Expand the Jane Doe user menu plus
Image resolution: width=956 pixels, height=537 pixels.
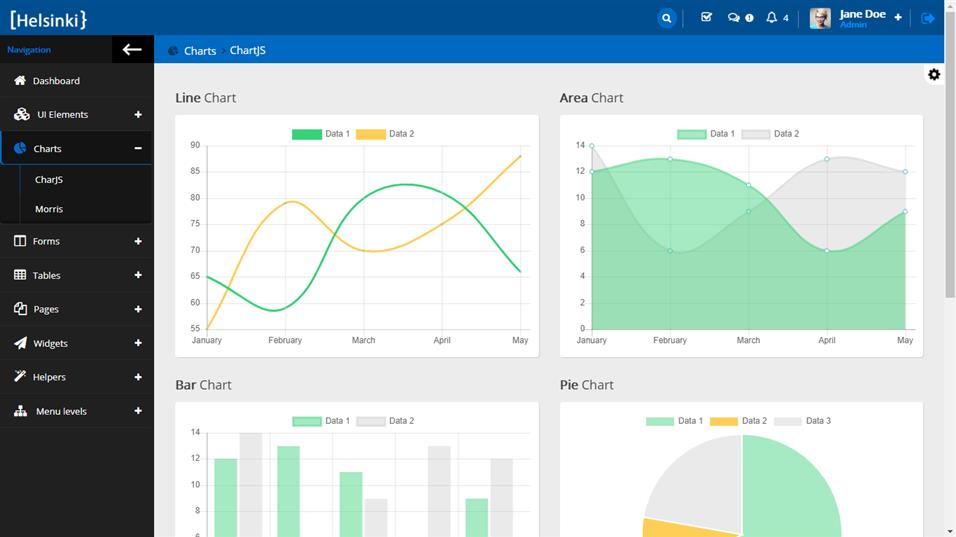coord(898,17)
